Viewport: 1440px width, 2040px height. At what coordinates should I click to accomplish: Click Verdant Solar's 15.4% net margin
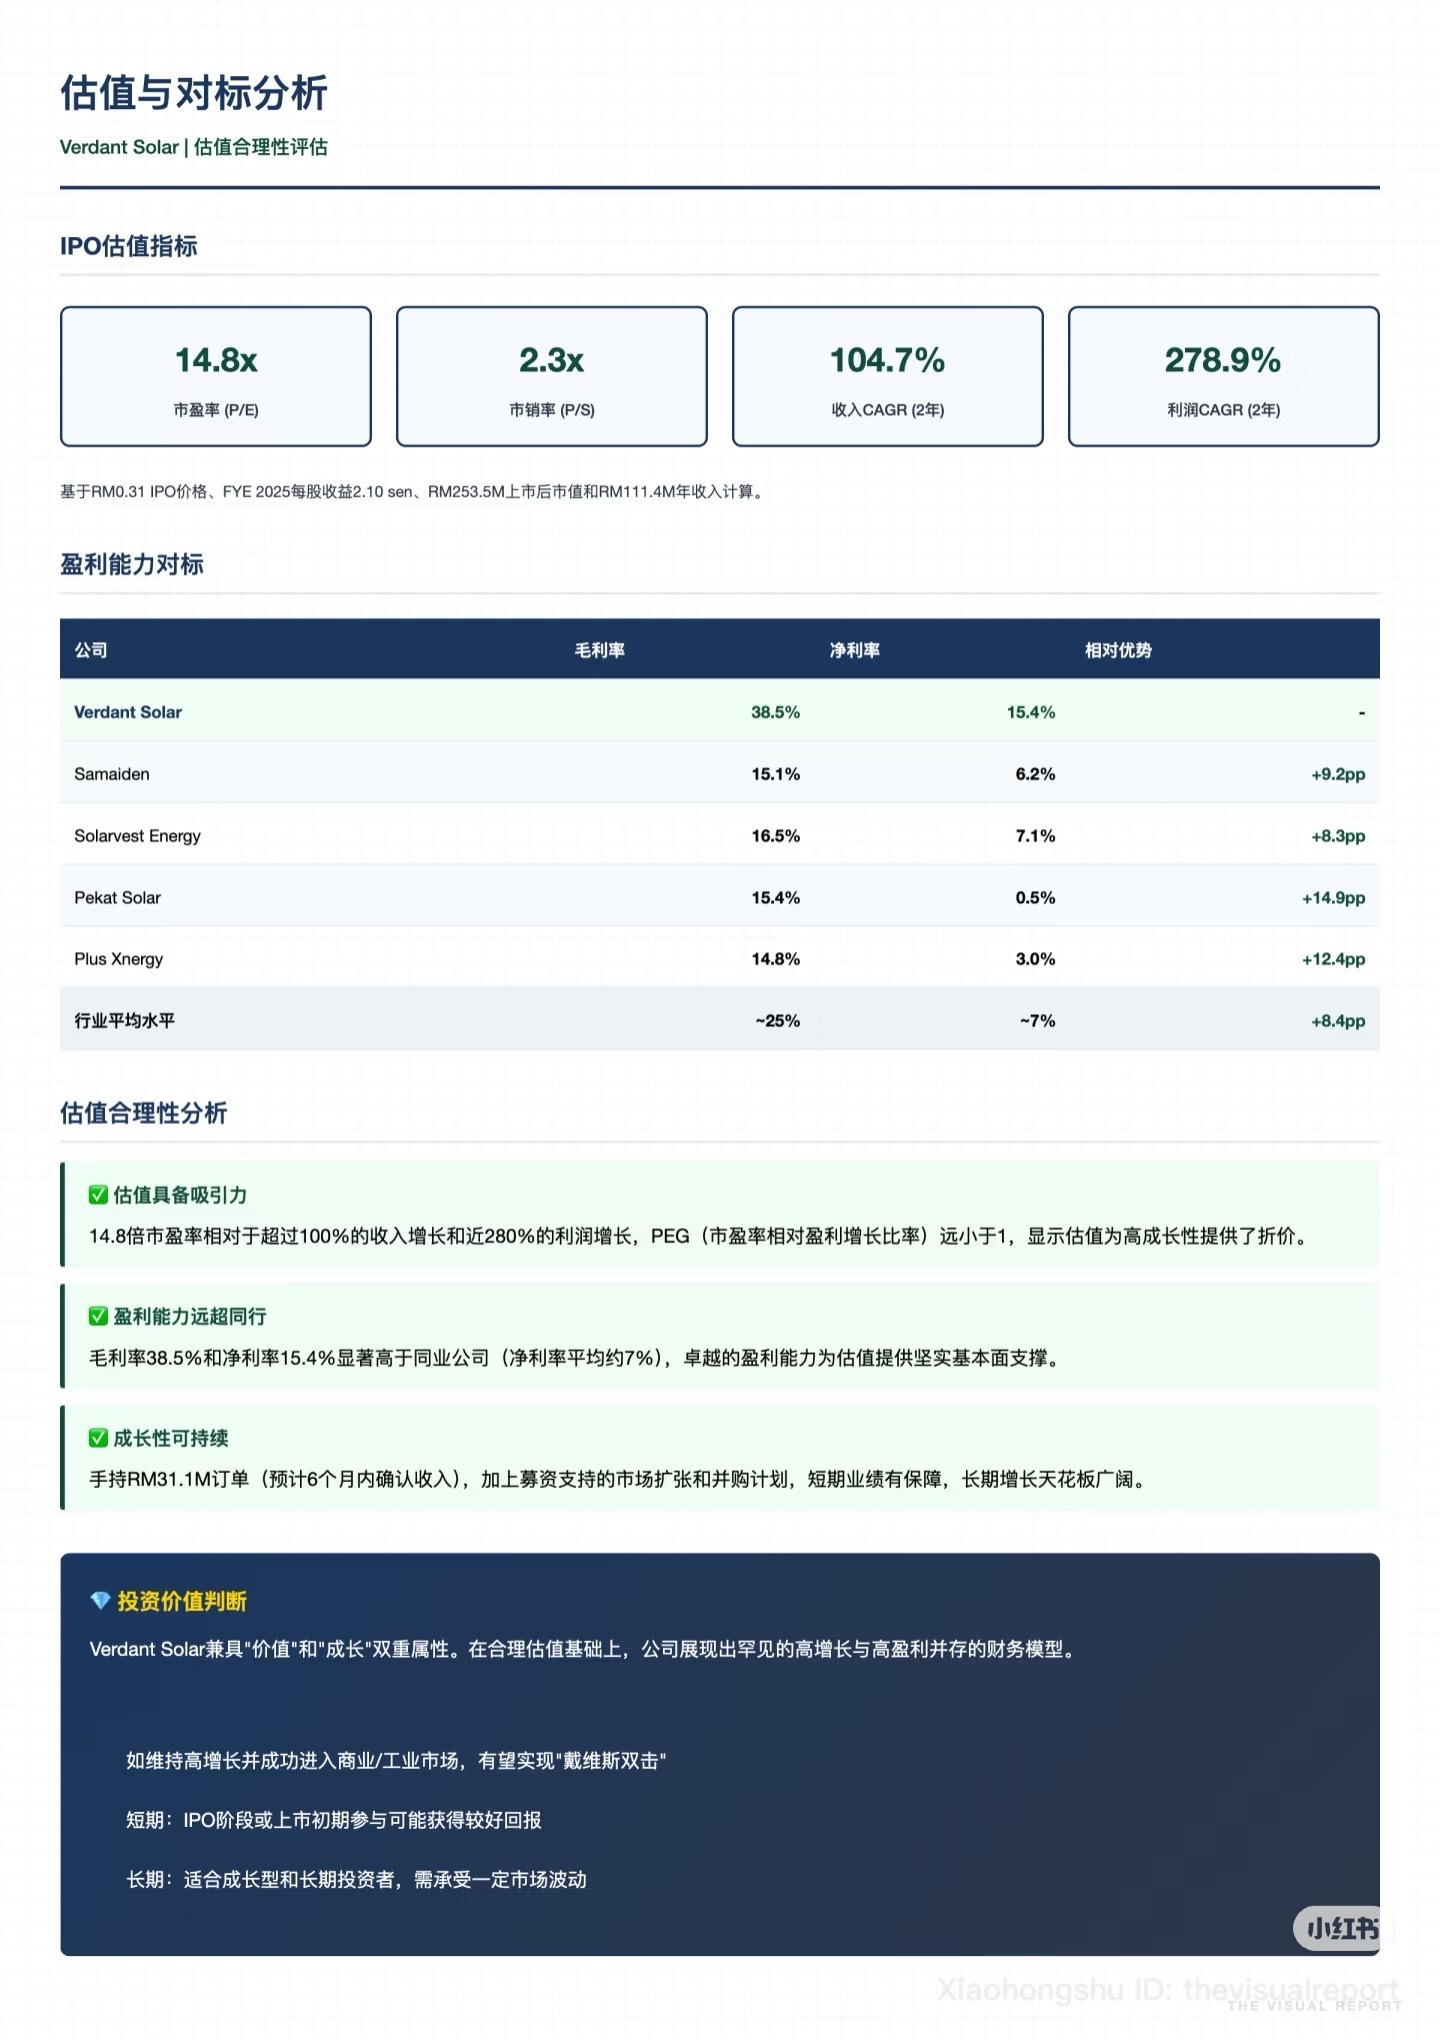pos(1031,712)
